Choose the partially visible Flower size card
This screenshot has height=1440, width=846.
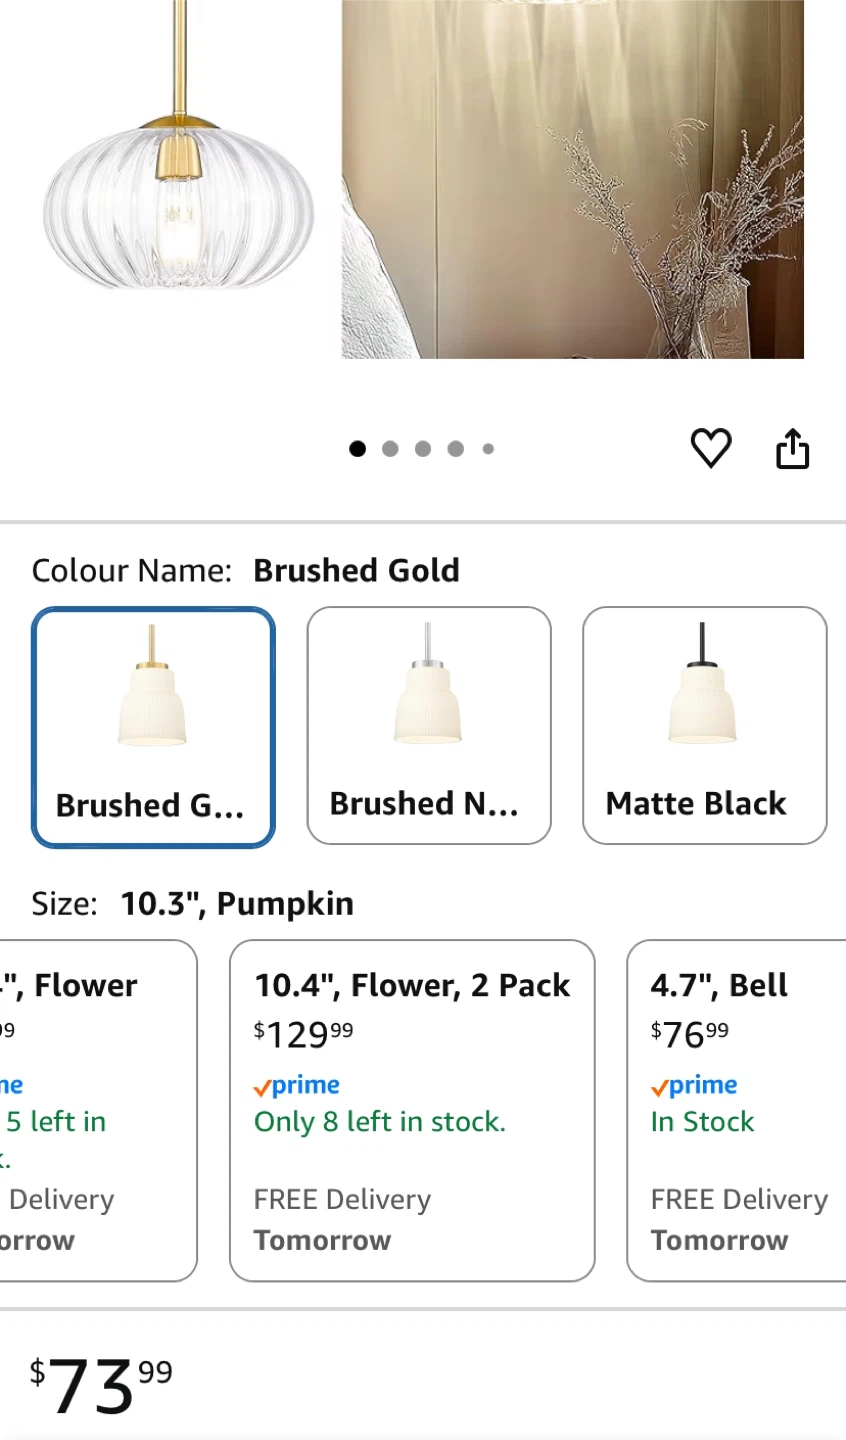click(x=96, y=1110)
